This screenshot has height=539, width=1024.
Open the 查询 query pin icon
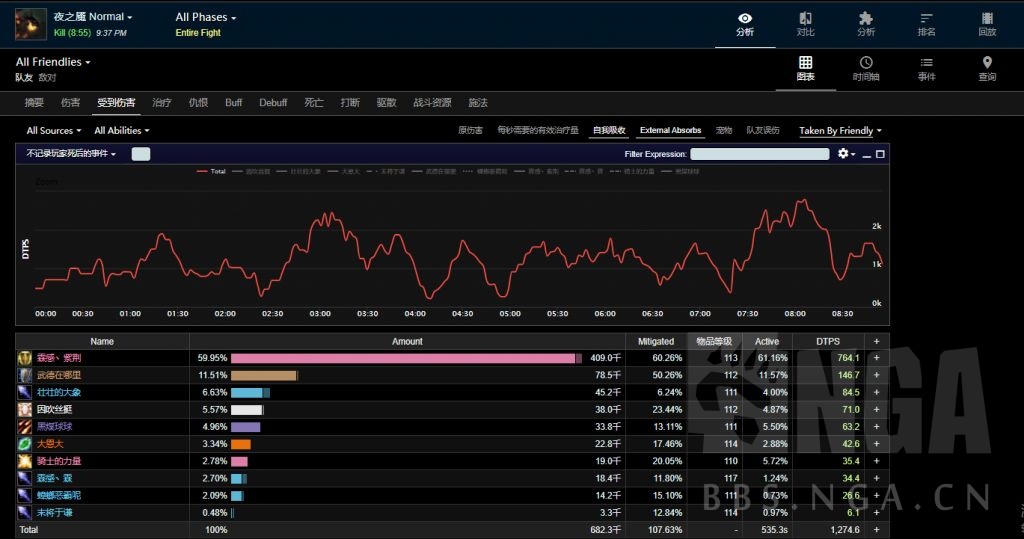[987, 68]
